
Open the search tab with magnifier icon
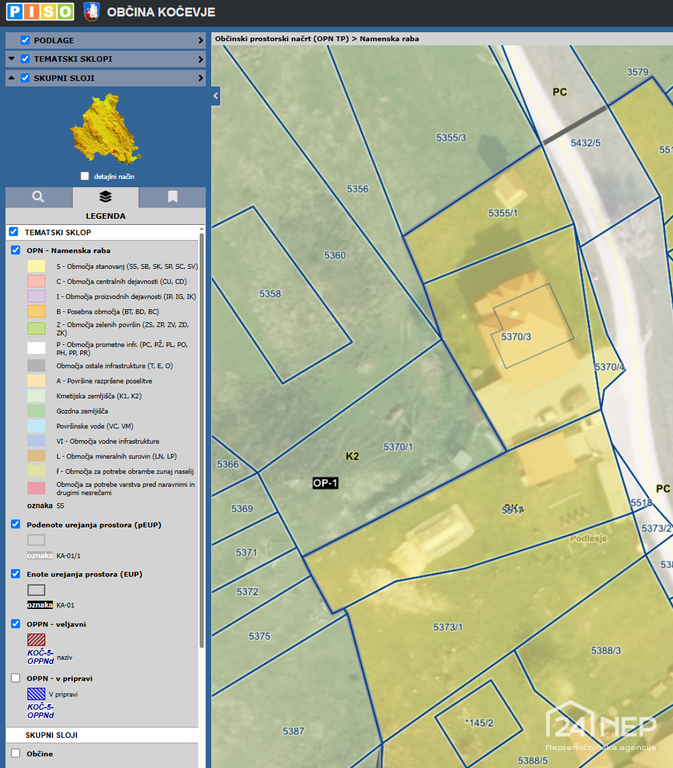point(38,197)
